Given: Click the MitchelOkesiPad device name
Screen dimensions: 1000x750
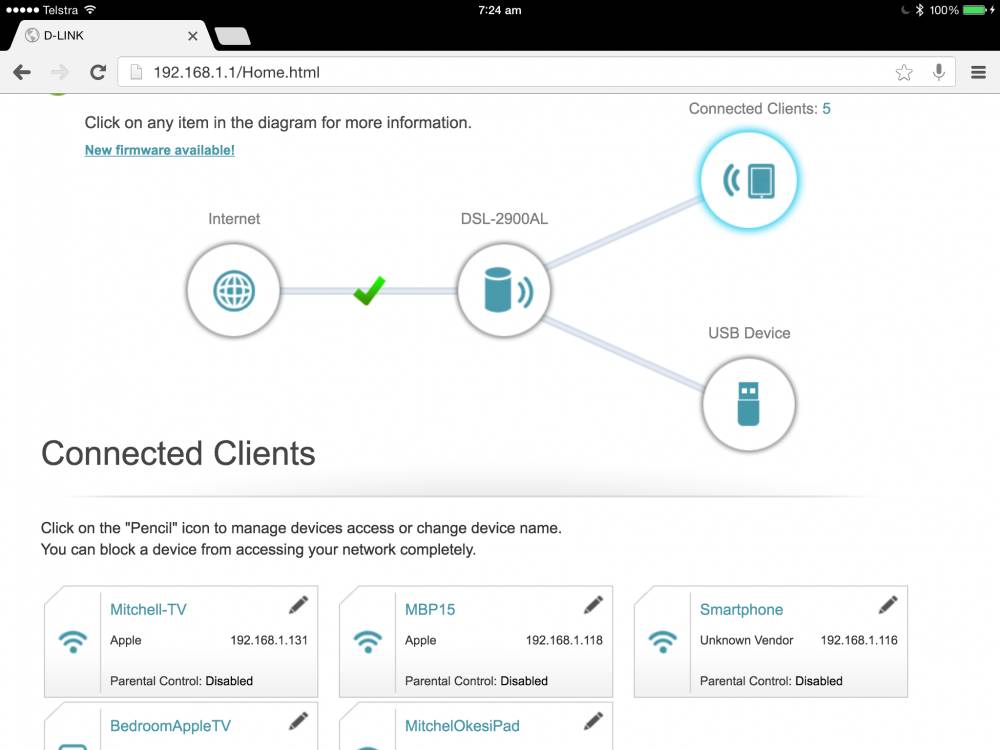Looking at the screenshot, I should (462, 726).
